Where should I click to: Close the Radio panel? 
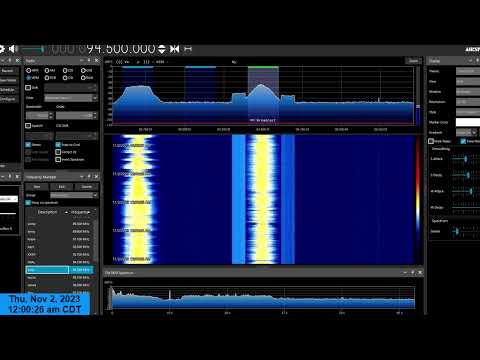(x=96, y=60)
